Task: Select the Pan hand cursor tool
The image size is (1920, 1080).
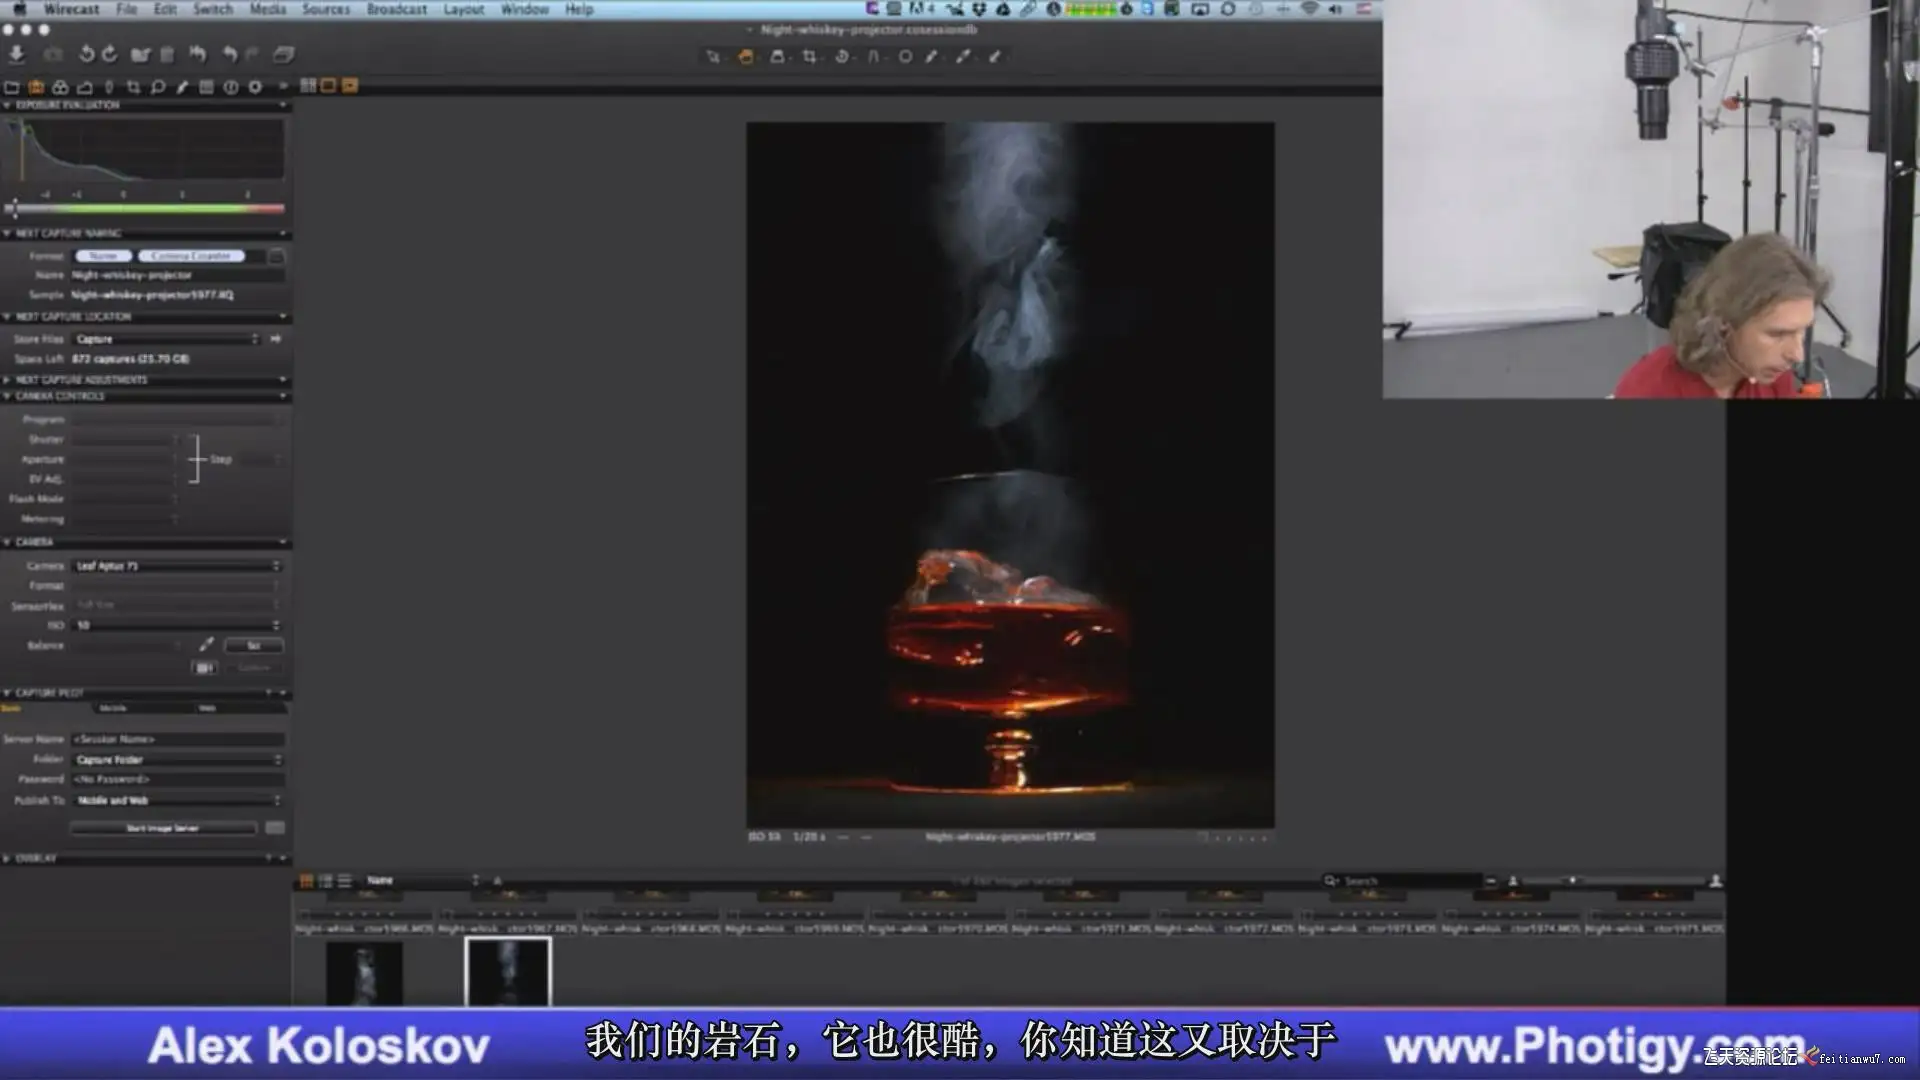Action: pyautogui.click(x=745, y=57)
